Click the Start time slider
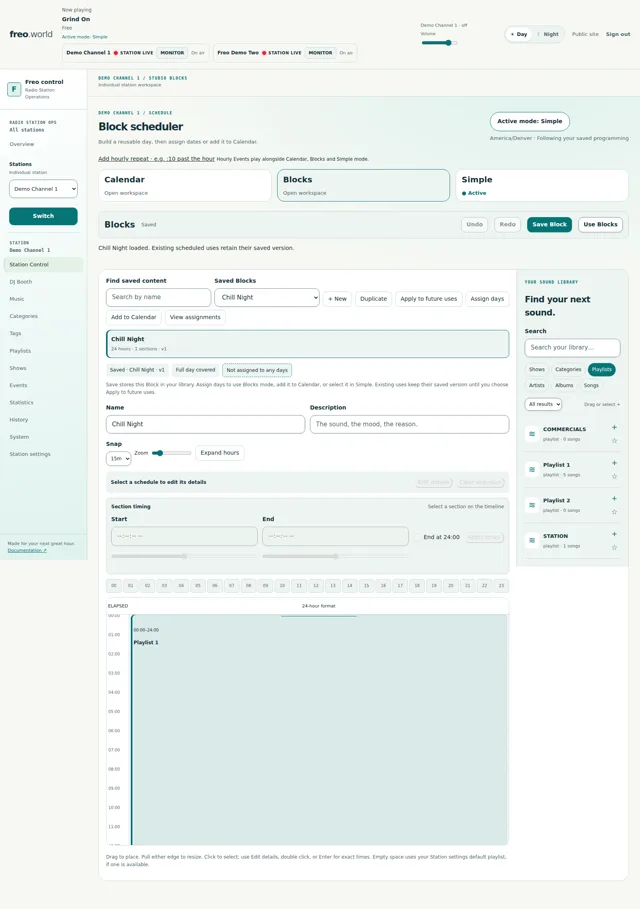640x909 pixels. point(184,556)
